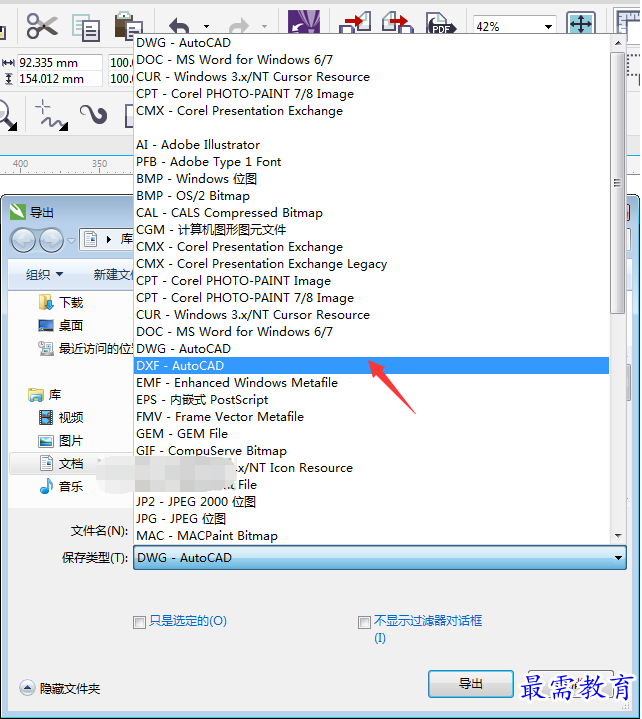
Task: Click the hide folders toggle button
Action: pyautogui.click(x=27, y=688)
